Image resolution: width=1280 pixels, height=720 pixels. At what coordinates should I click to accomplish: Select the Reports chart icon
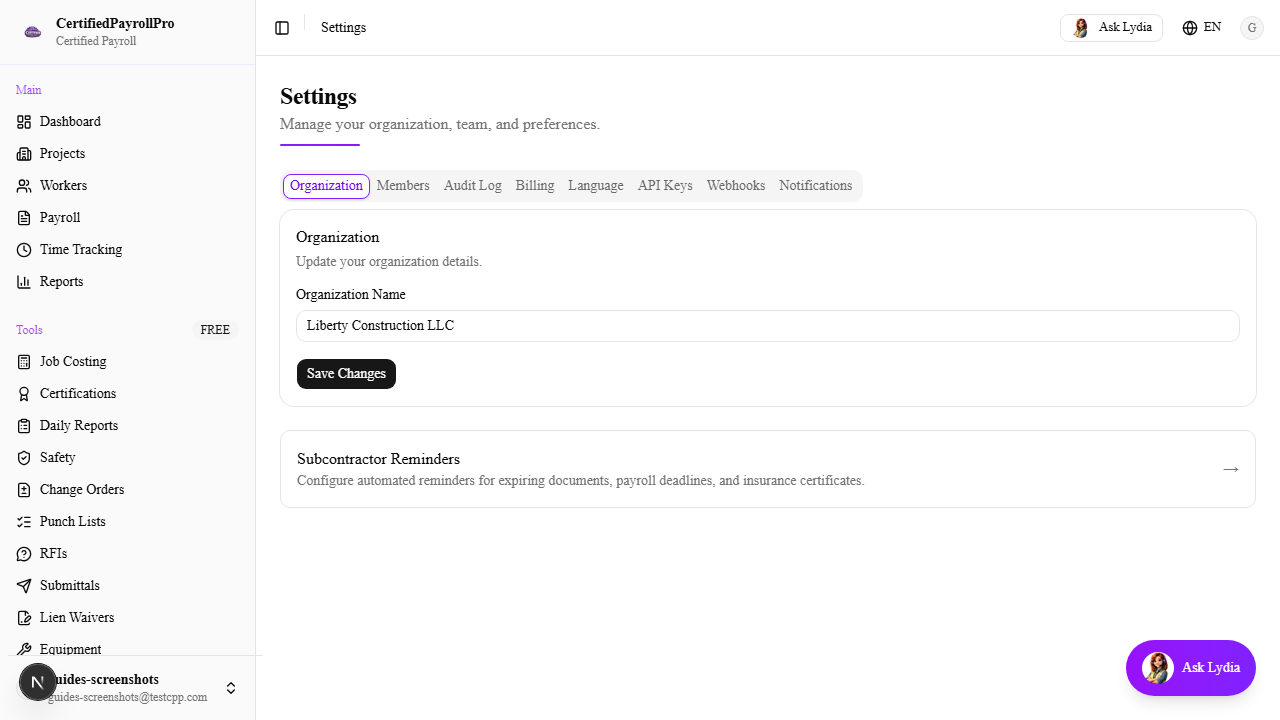point(24,281)
